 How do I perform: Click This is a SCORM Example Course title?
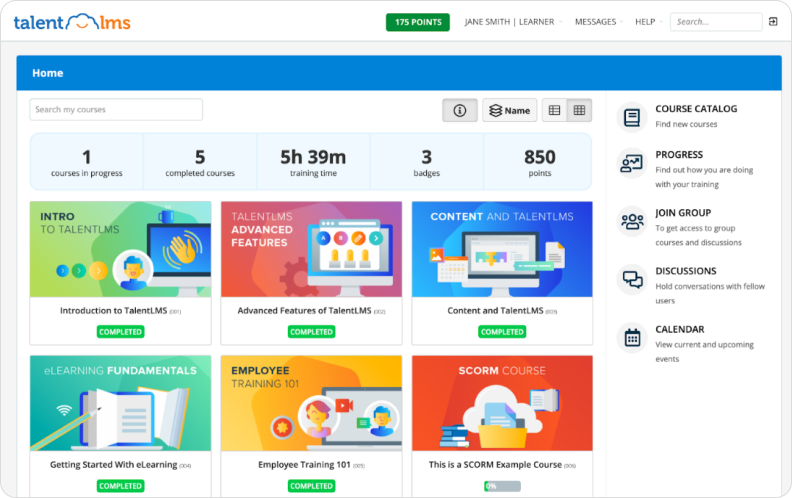[x=496, y=465]
